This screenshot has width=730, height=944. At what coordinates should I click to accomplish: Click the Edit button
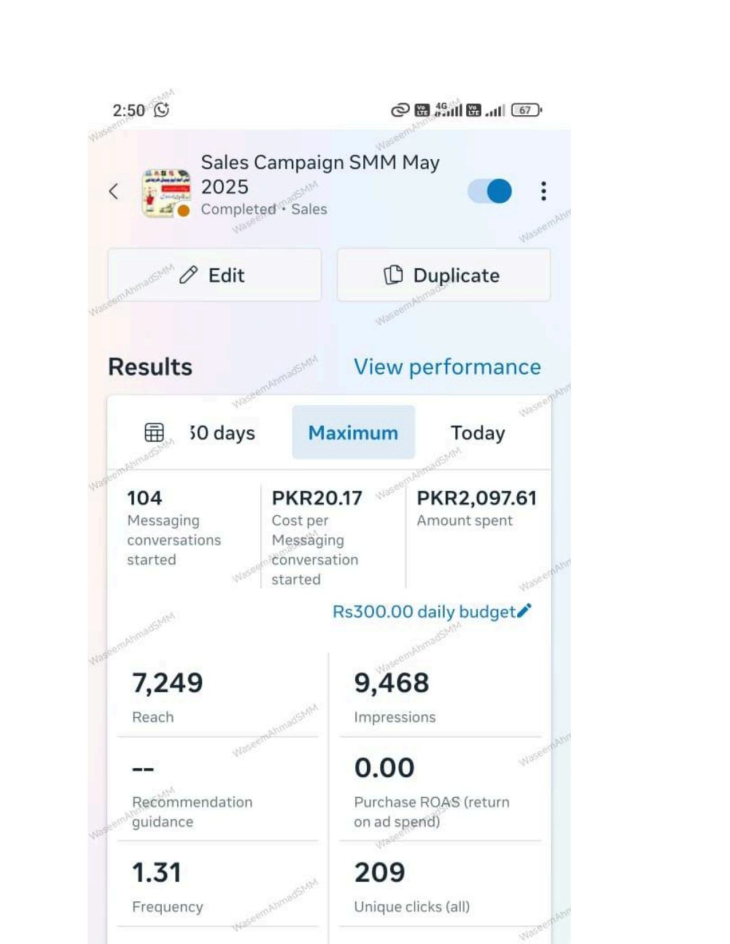coord(214,275)
